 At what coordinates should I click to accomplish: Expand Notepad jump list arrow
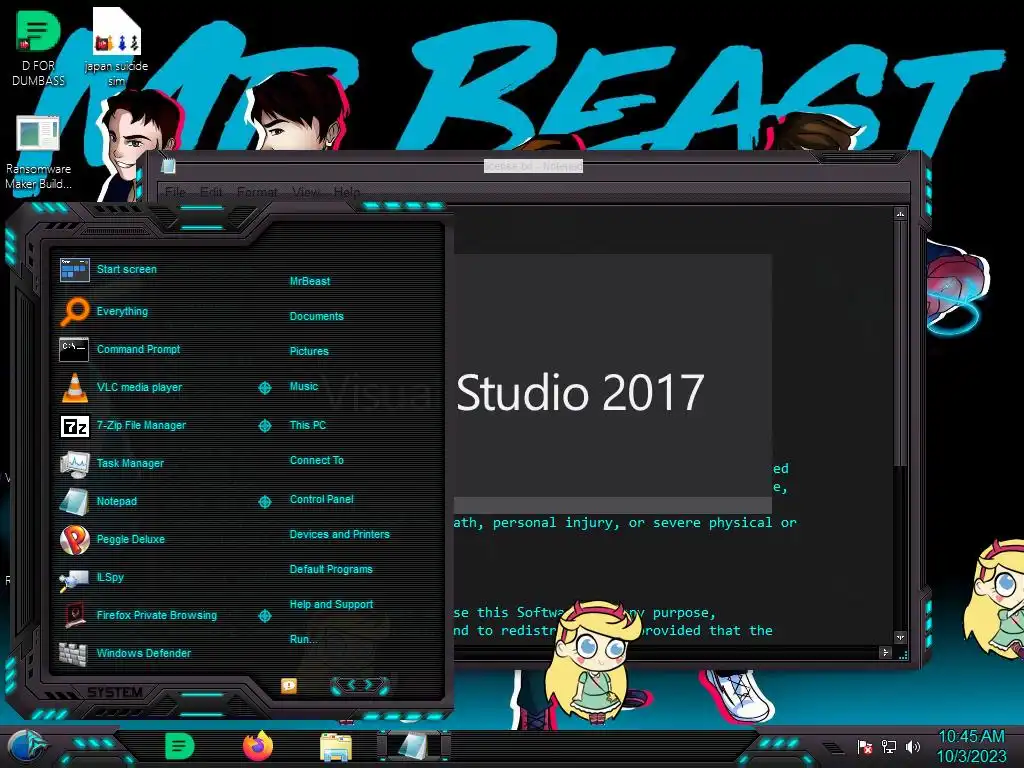coord(264,502)
